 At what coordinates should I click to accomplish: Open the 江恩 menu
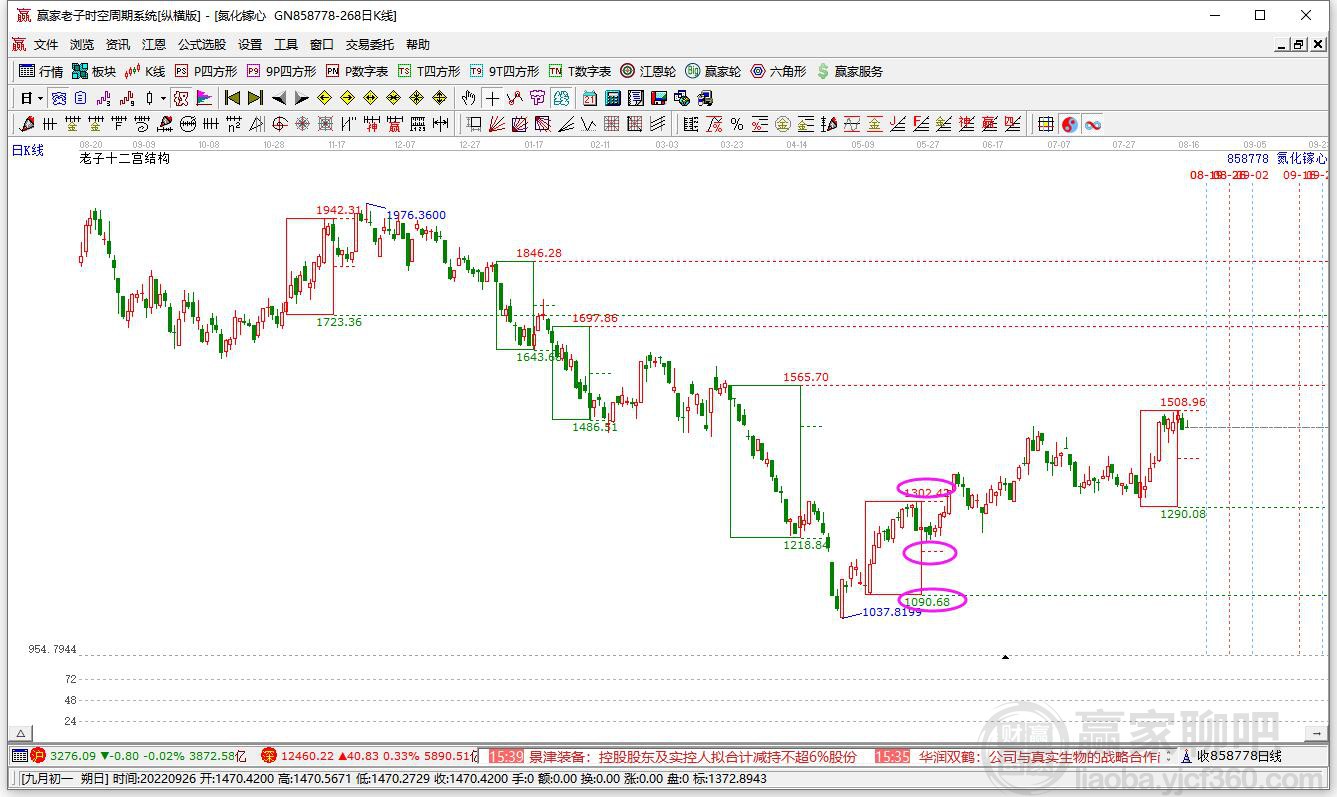click(154, 45)
